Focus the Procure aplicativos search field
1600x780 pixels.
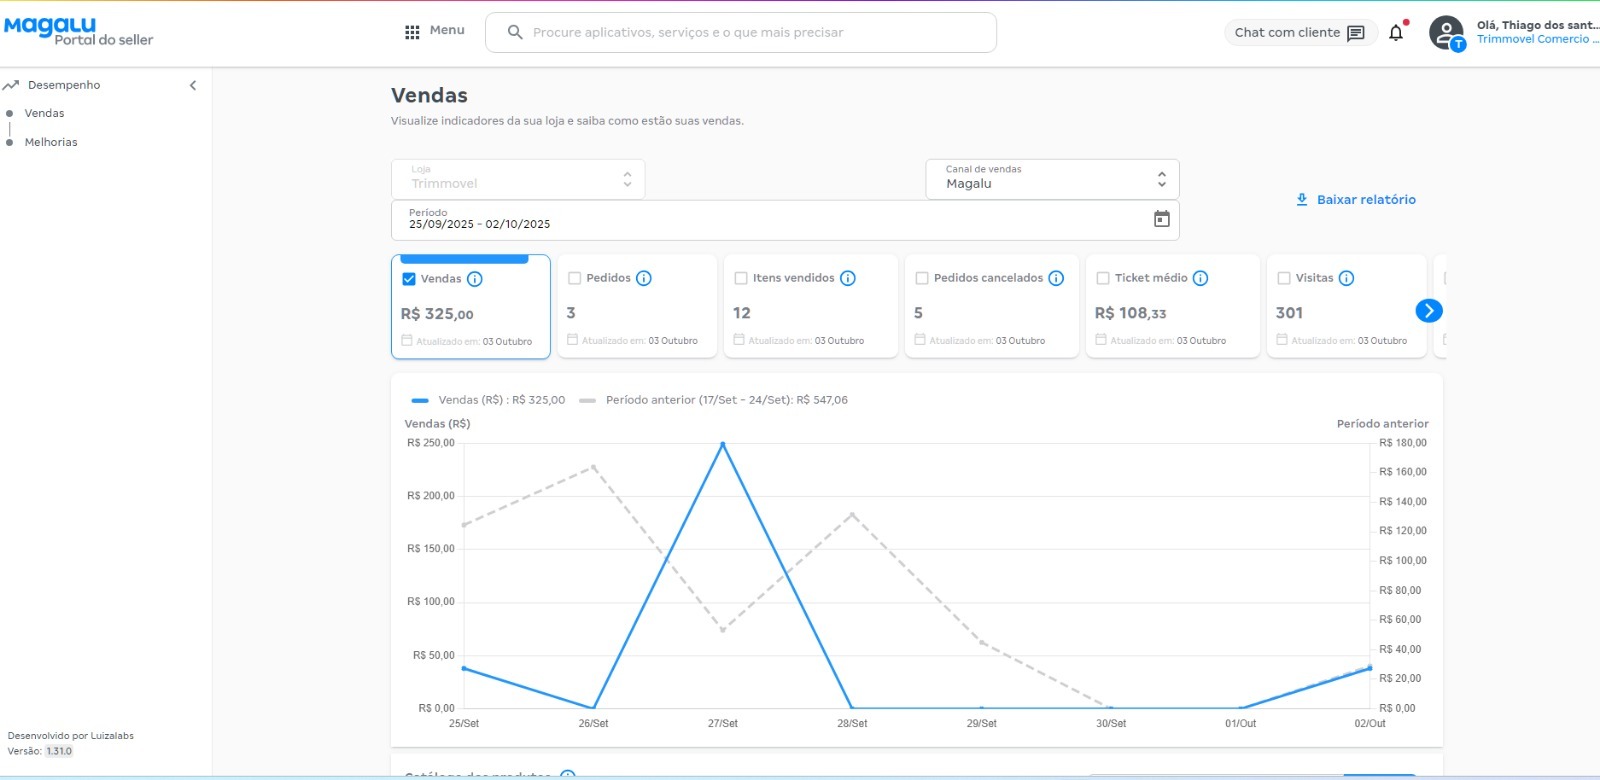click(741, 32)
